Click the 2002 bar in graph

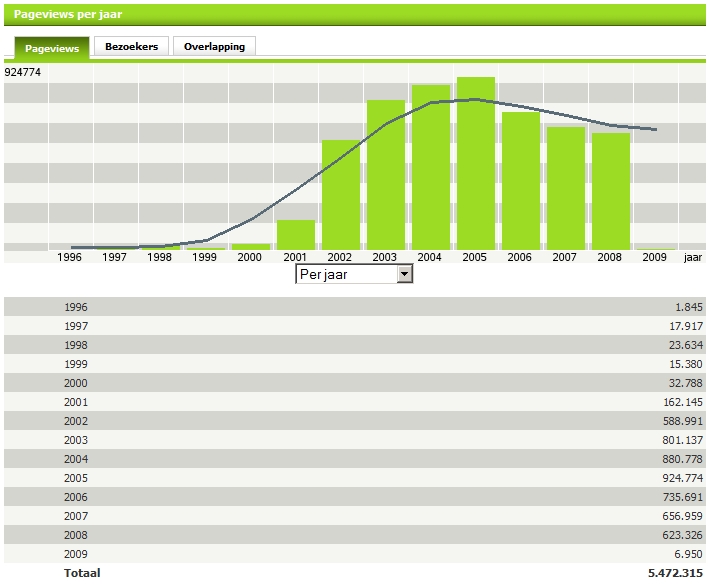341,195
